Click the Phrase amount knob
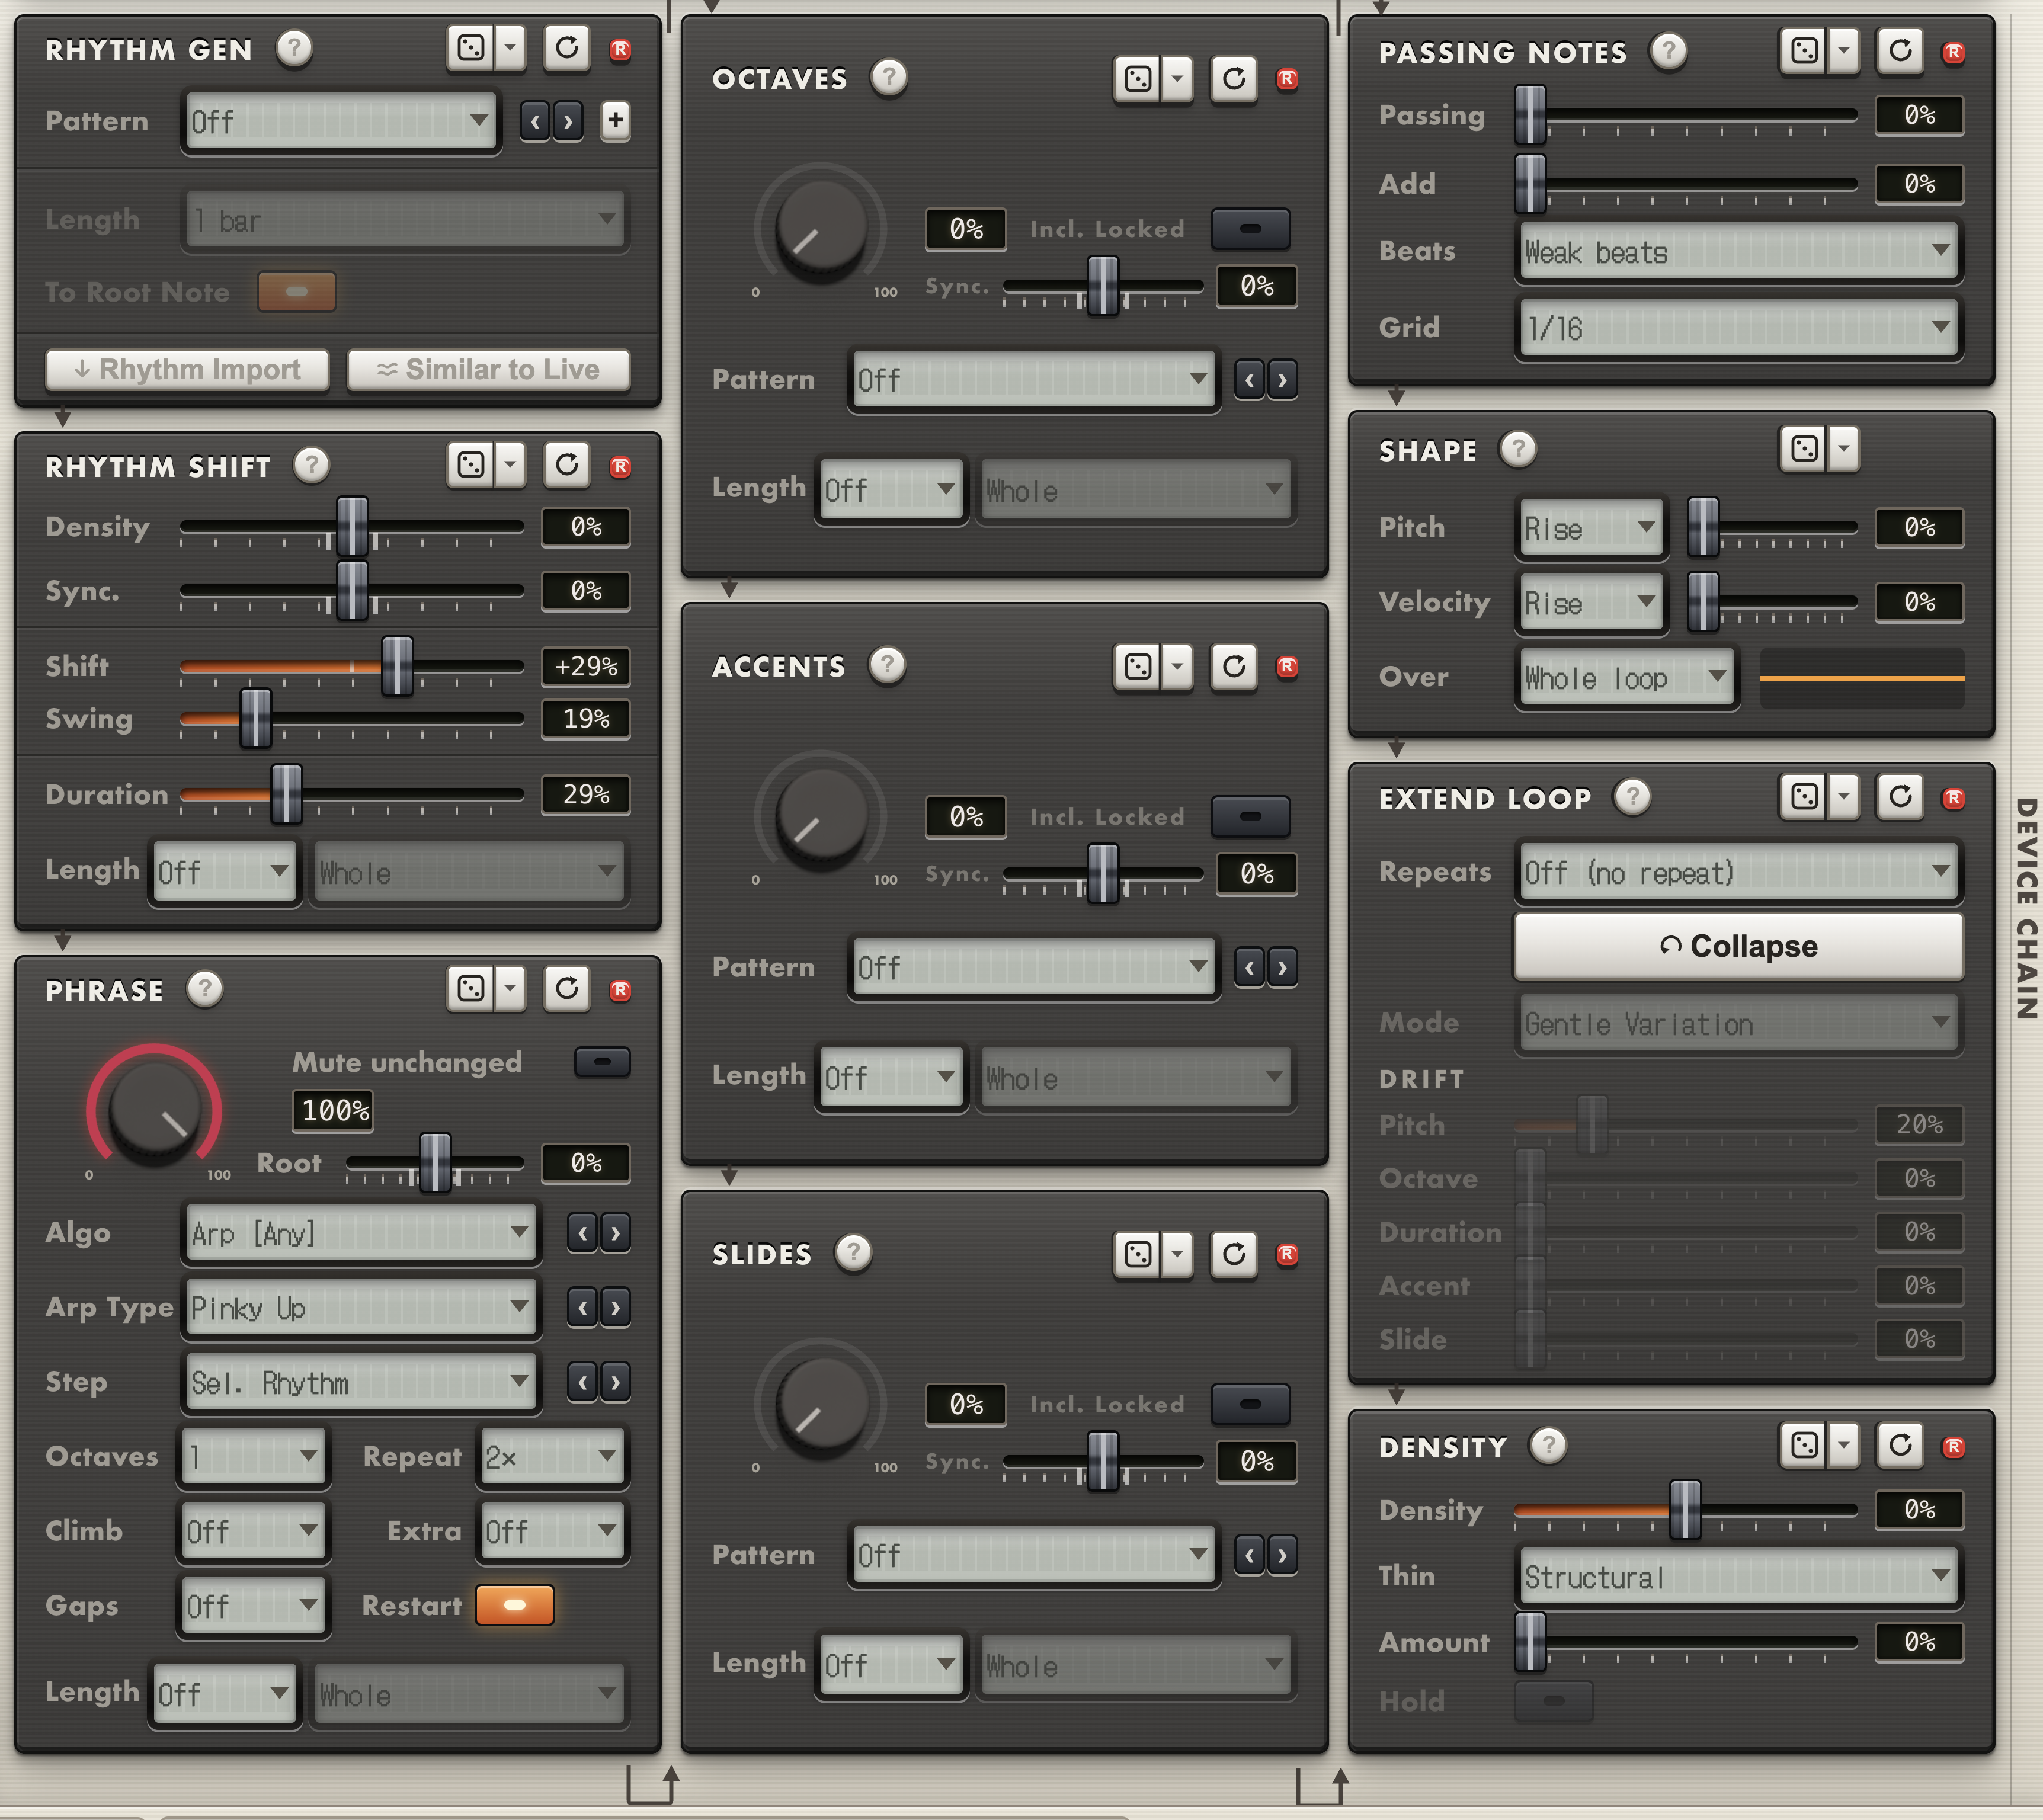Screen dimensions: 2043x1820 154,1110
